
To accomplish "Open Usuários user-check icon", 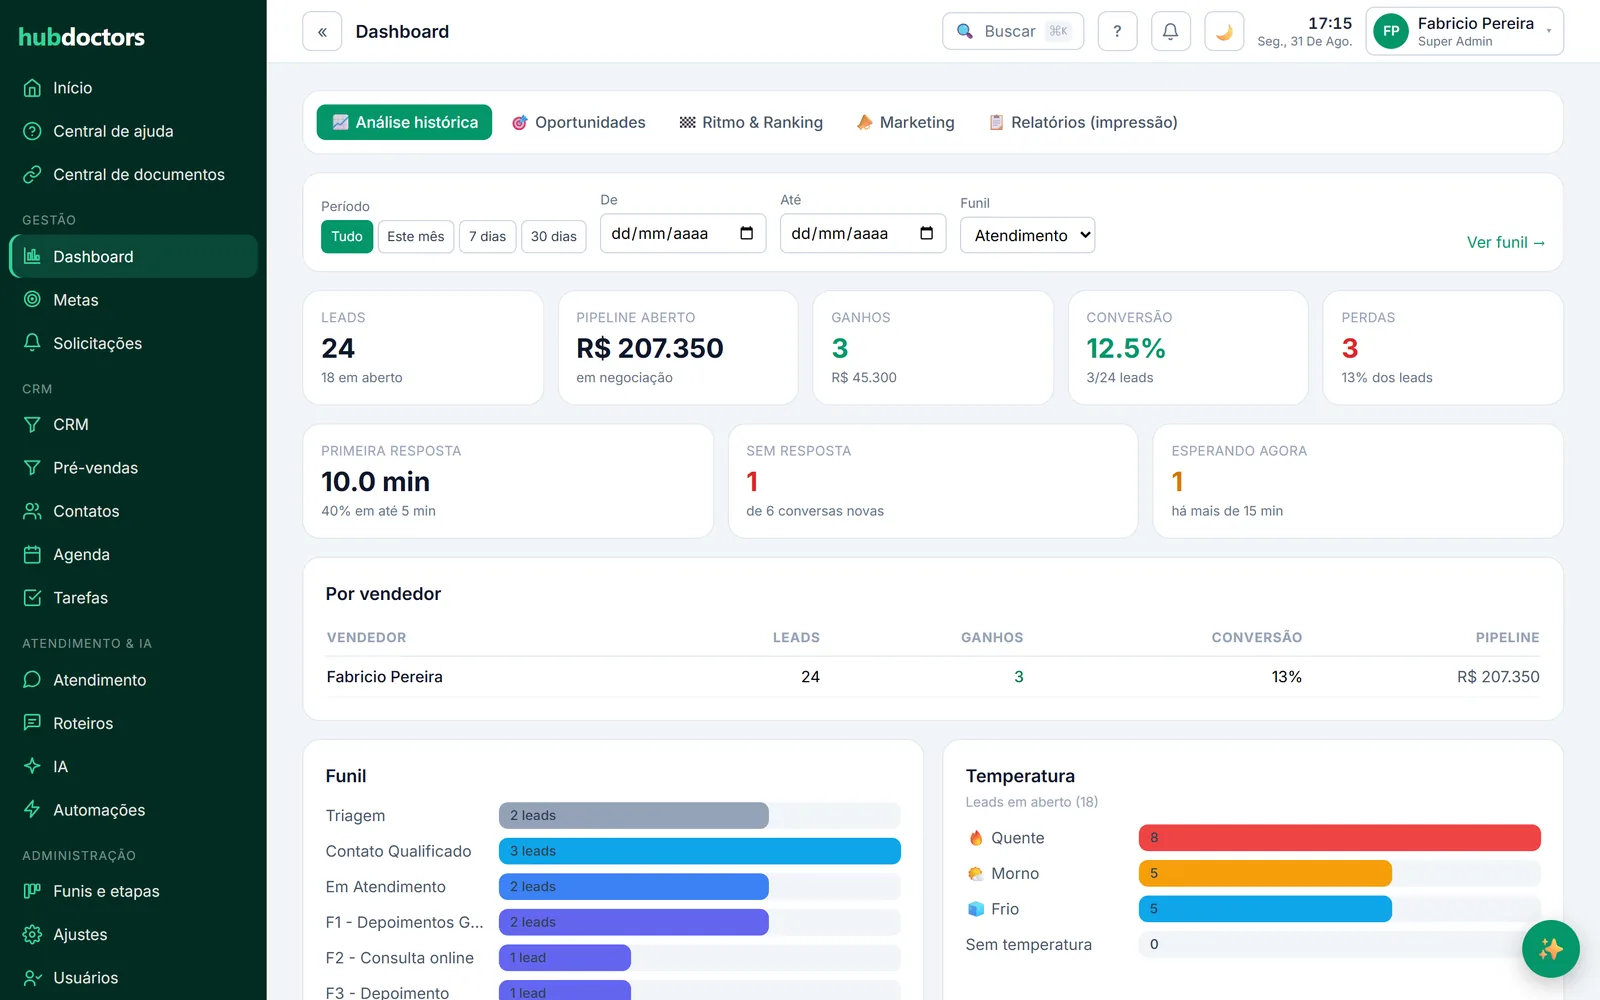I will point(32,978).
